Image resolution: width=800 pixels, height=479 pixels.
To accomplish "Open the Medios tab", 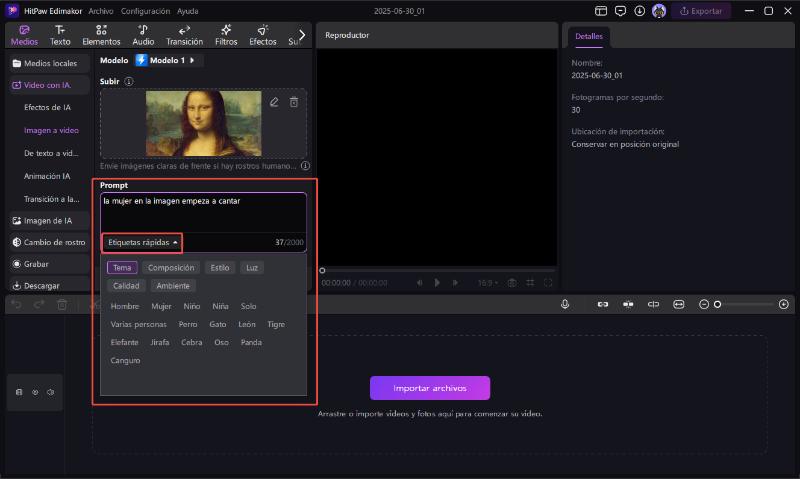I will coord(24,35).
